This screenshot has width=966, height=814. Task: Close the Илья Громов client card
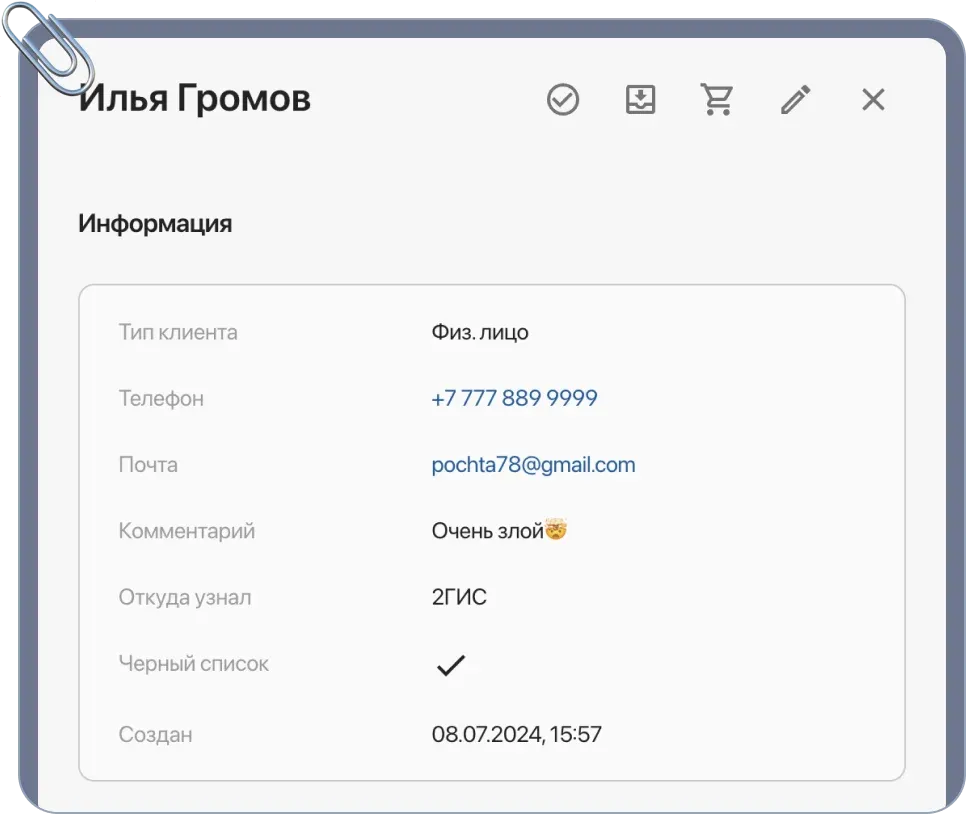pyautogui.click(x=872, y=99)
